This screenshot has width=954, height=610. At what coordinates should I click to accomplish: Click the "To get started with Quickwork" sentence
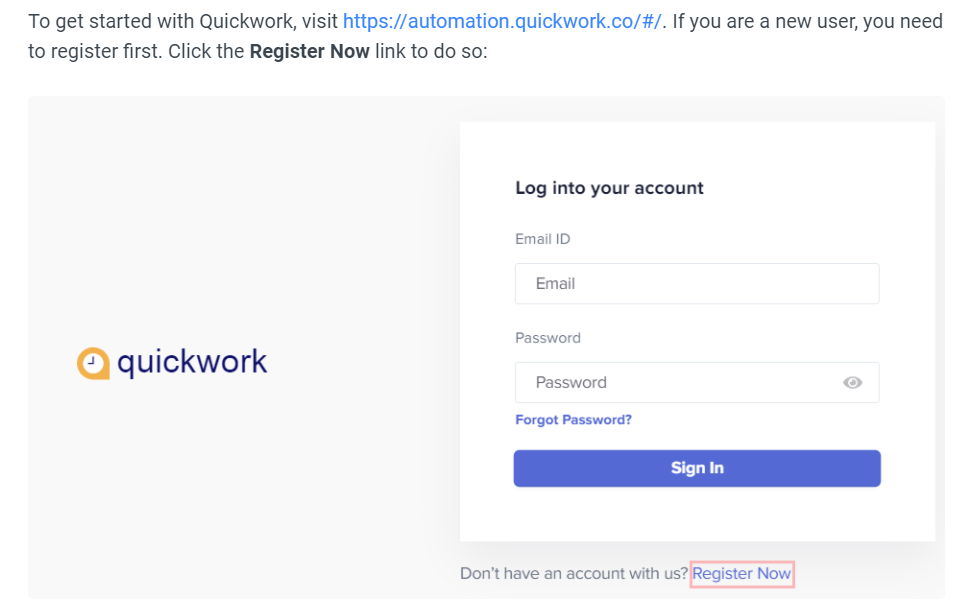183,21
